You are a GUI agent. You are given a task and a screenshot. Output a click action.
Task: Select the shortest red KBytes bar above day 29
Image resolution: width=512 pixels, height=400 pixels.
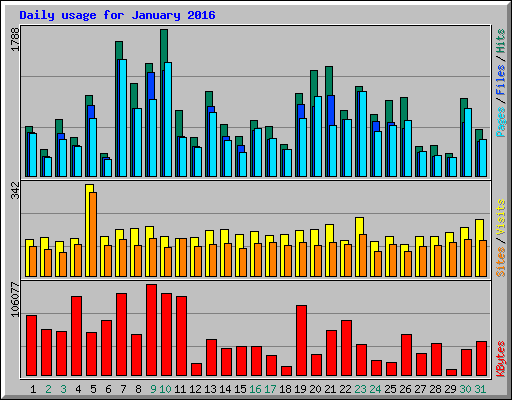tap(451, 373)
